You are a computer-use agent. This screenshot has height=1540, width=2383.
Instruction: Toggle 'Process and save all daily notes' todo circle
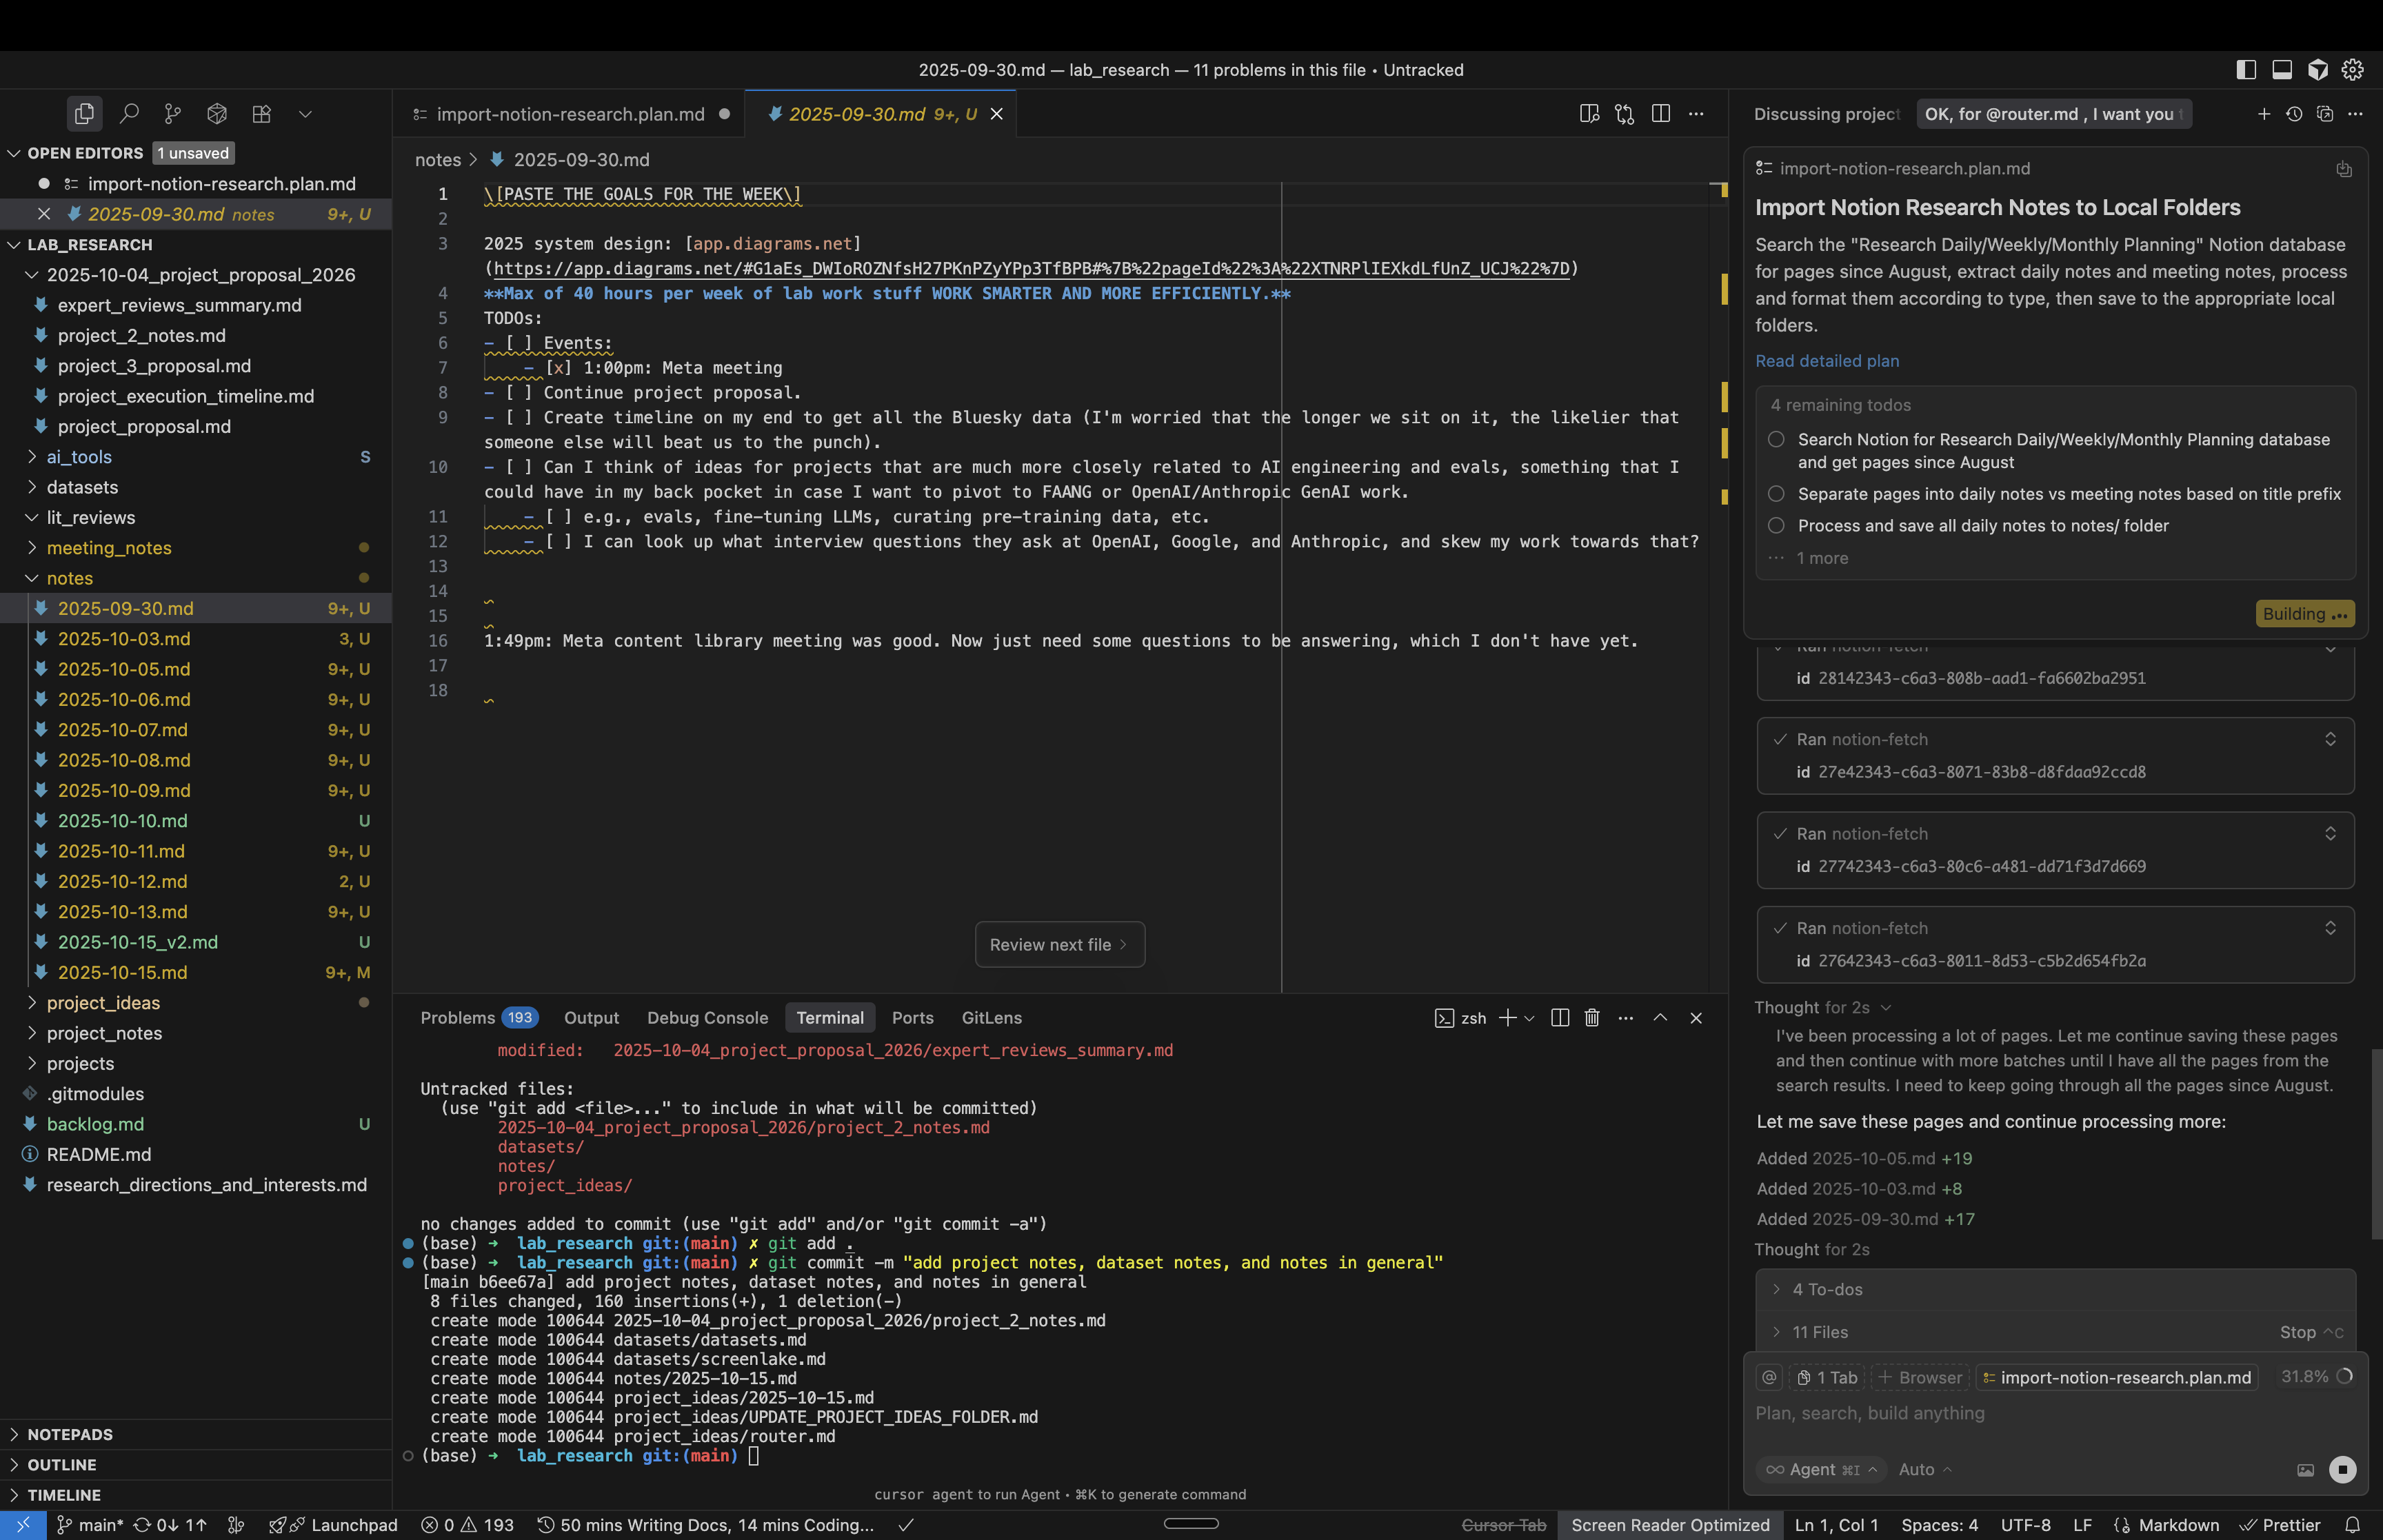pyautogui.click(x=1776, y=526)
